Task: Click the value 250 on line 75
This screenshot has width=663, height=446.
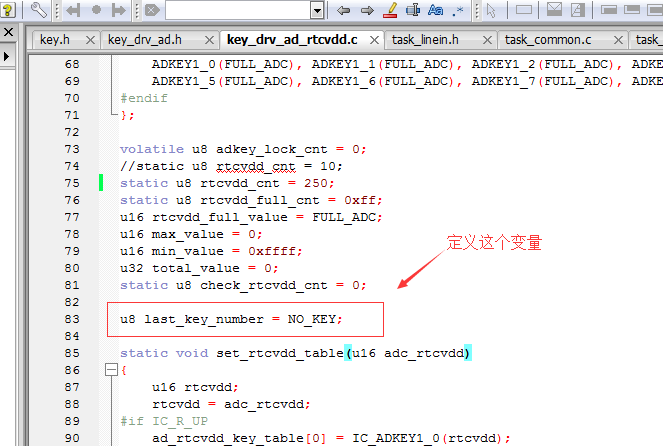Action: click(x=315, y=183)
